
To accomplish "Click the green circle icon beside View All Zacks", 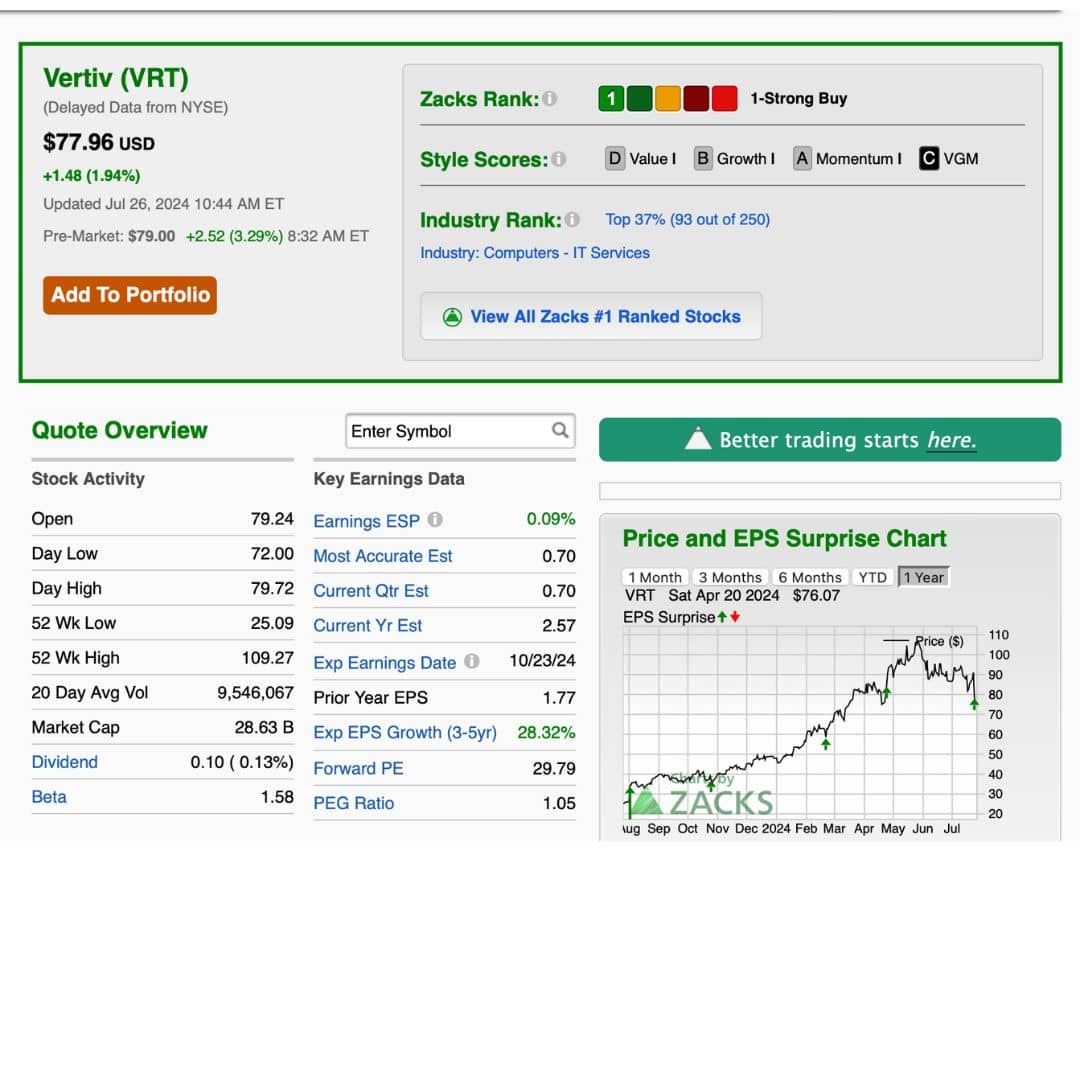I will (x=452, y=317).
